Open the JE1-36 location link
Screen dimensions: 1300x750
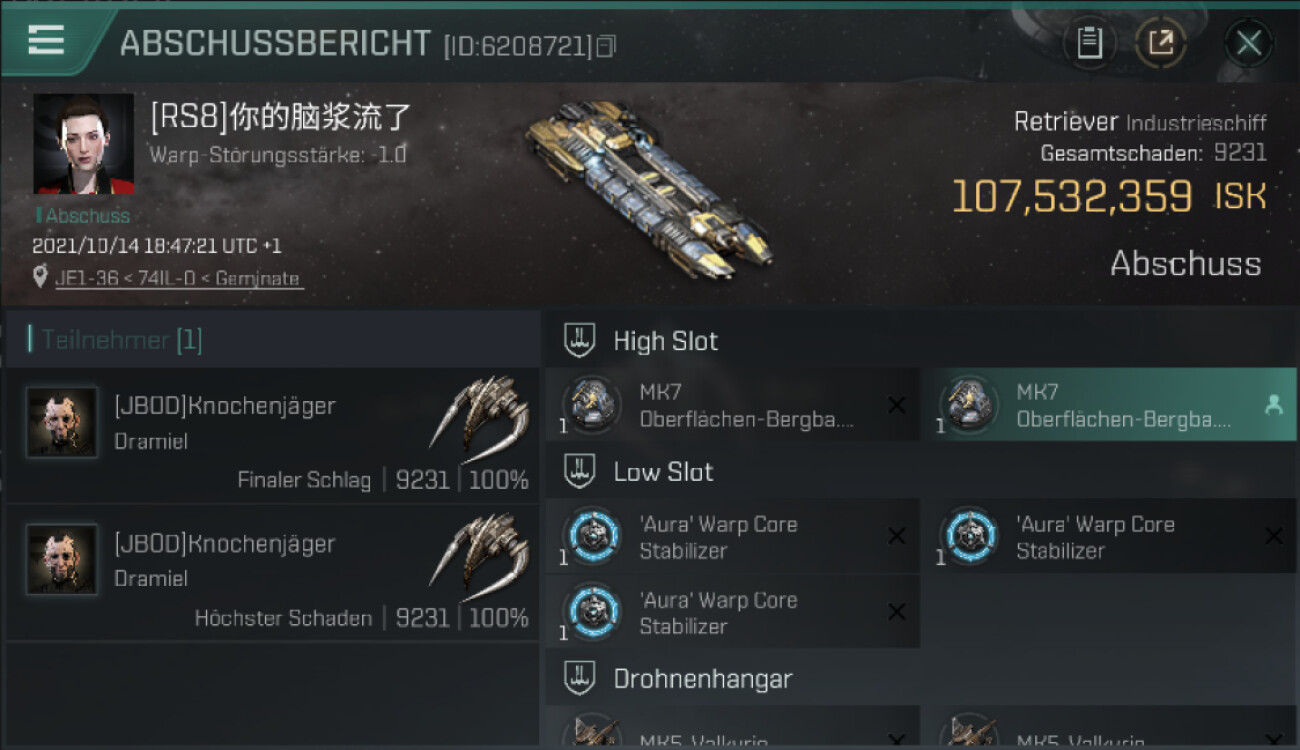(178, 279)
